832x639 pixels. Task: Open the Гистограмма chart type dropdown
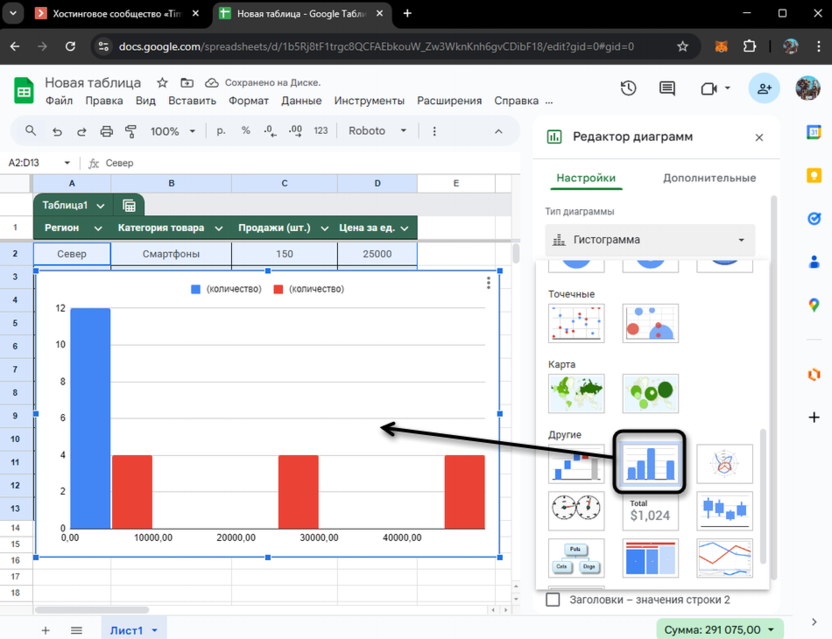[650, 240]
